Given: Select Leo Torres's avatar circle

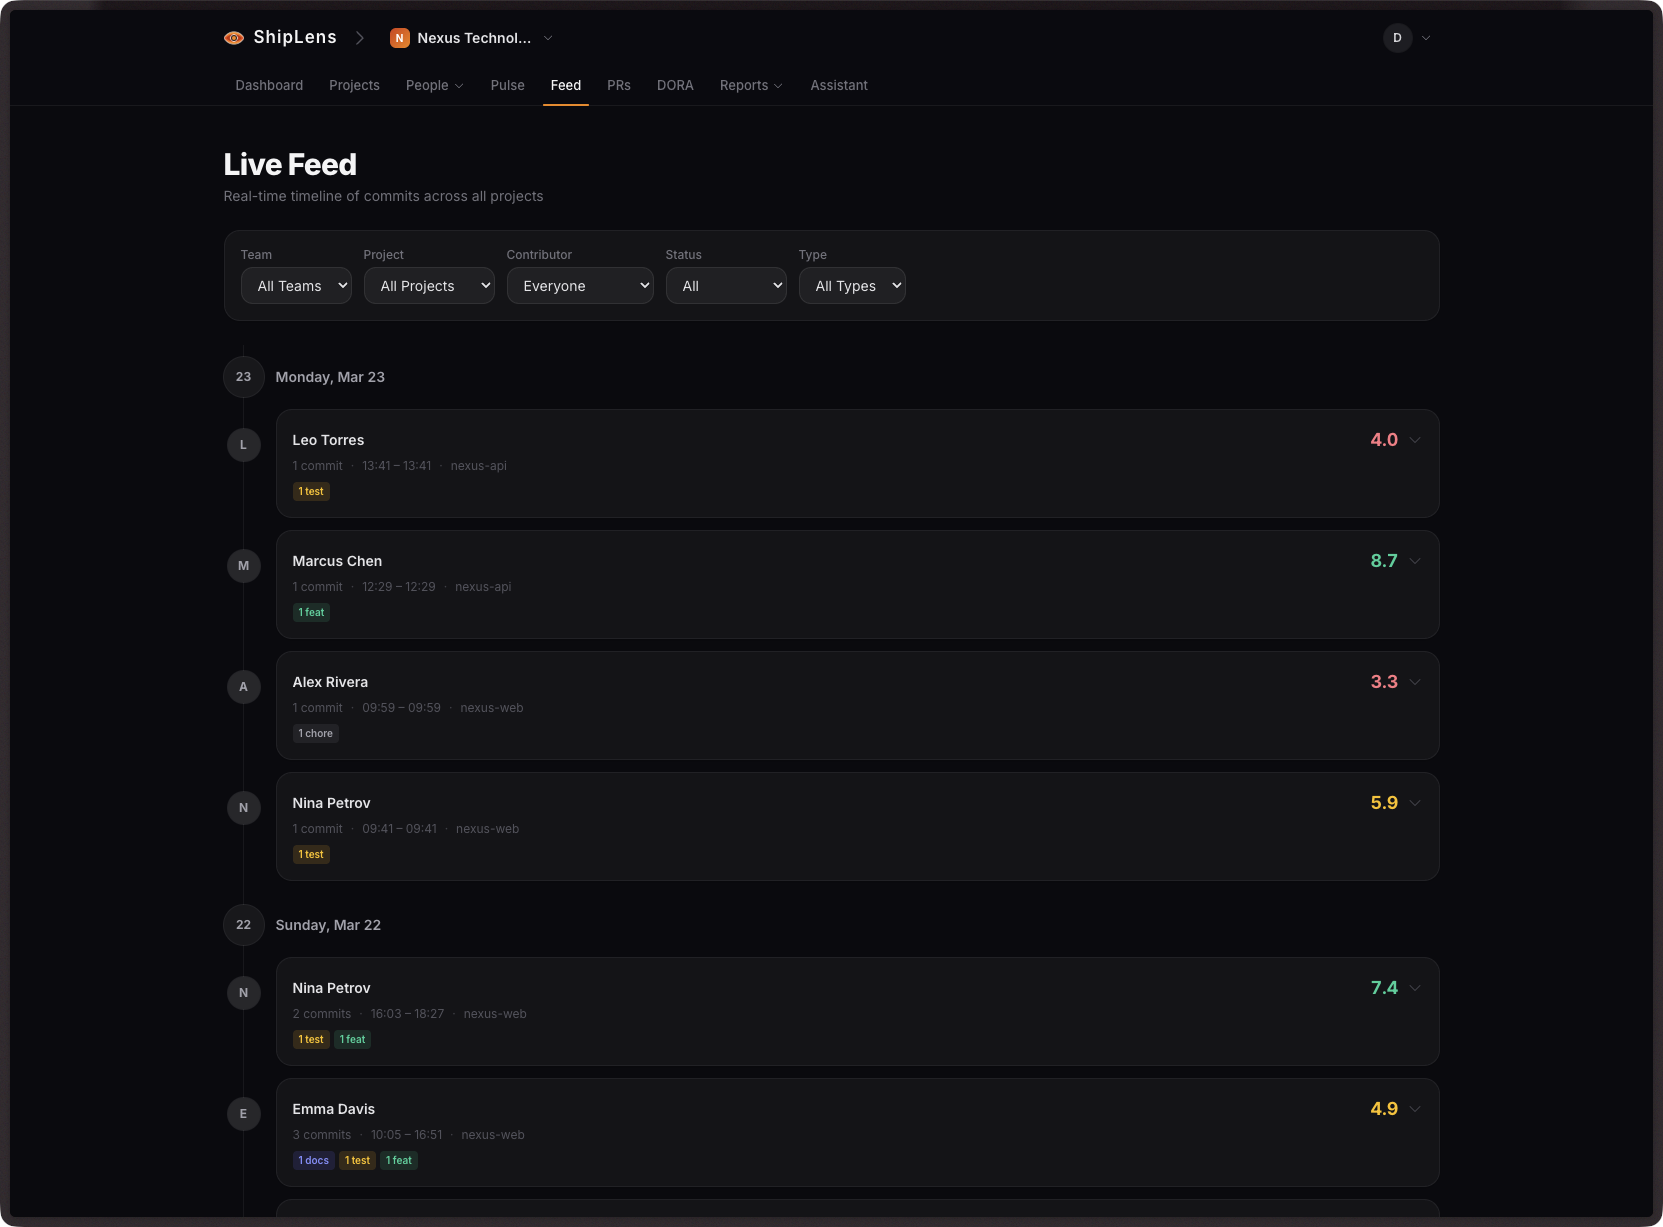Looking at the screenshot, I should 243,444.
